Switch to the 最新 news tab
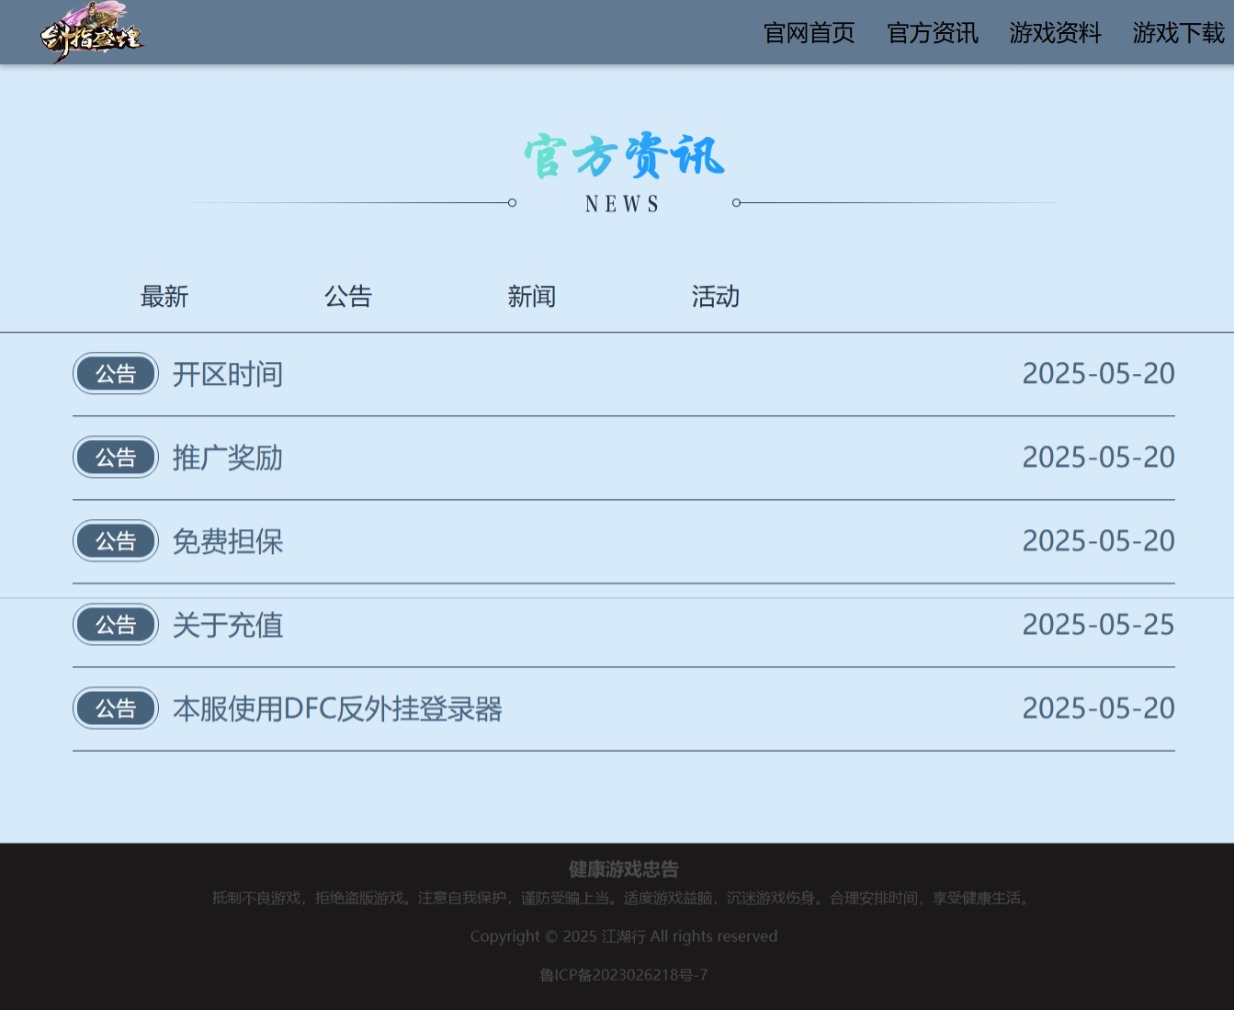The width and height of the screenshot is (1234, 1010). point(164,297)
